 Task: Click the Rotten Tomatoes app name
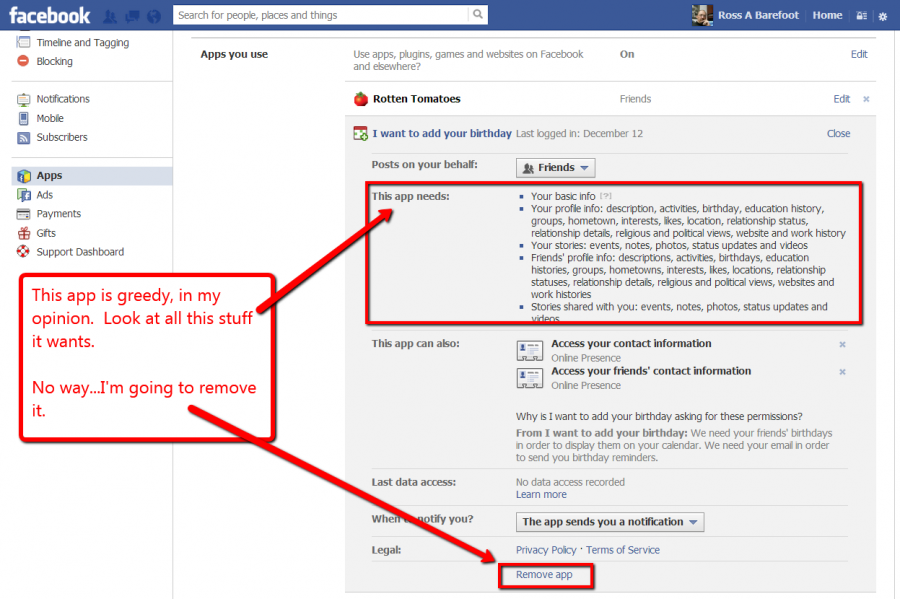pyautogui.click(x=417, y=99)
